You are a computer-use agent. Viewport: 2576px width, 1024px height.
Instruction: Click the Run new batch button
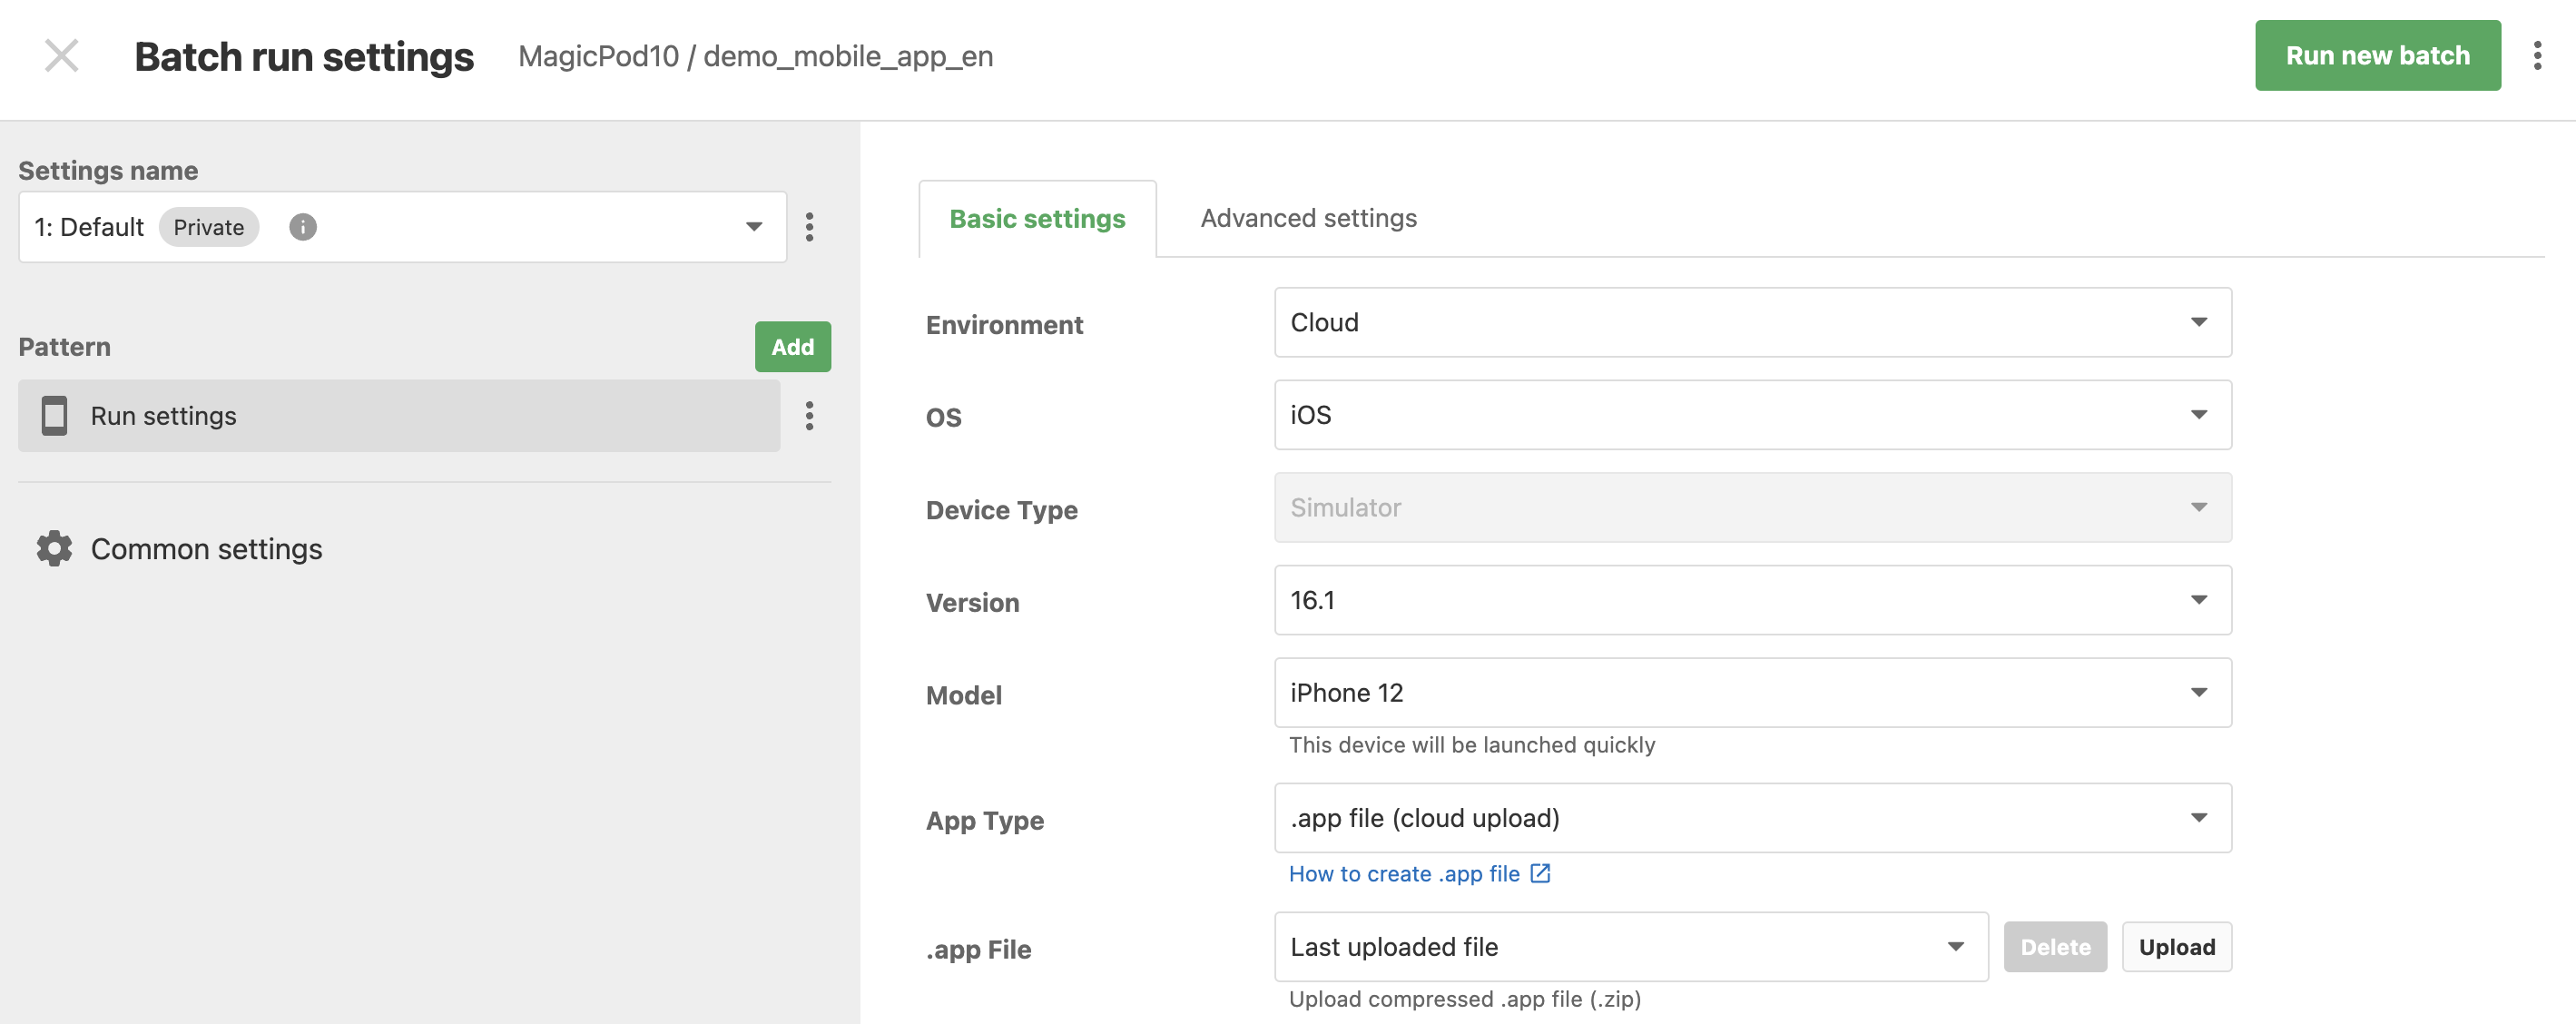[x=2377, y=56]
